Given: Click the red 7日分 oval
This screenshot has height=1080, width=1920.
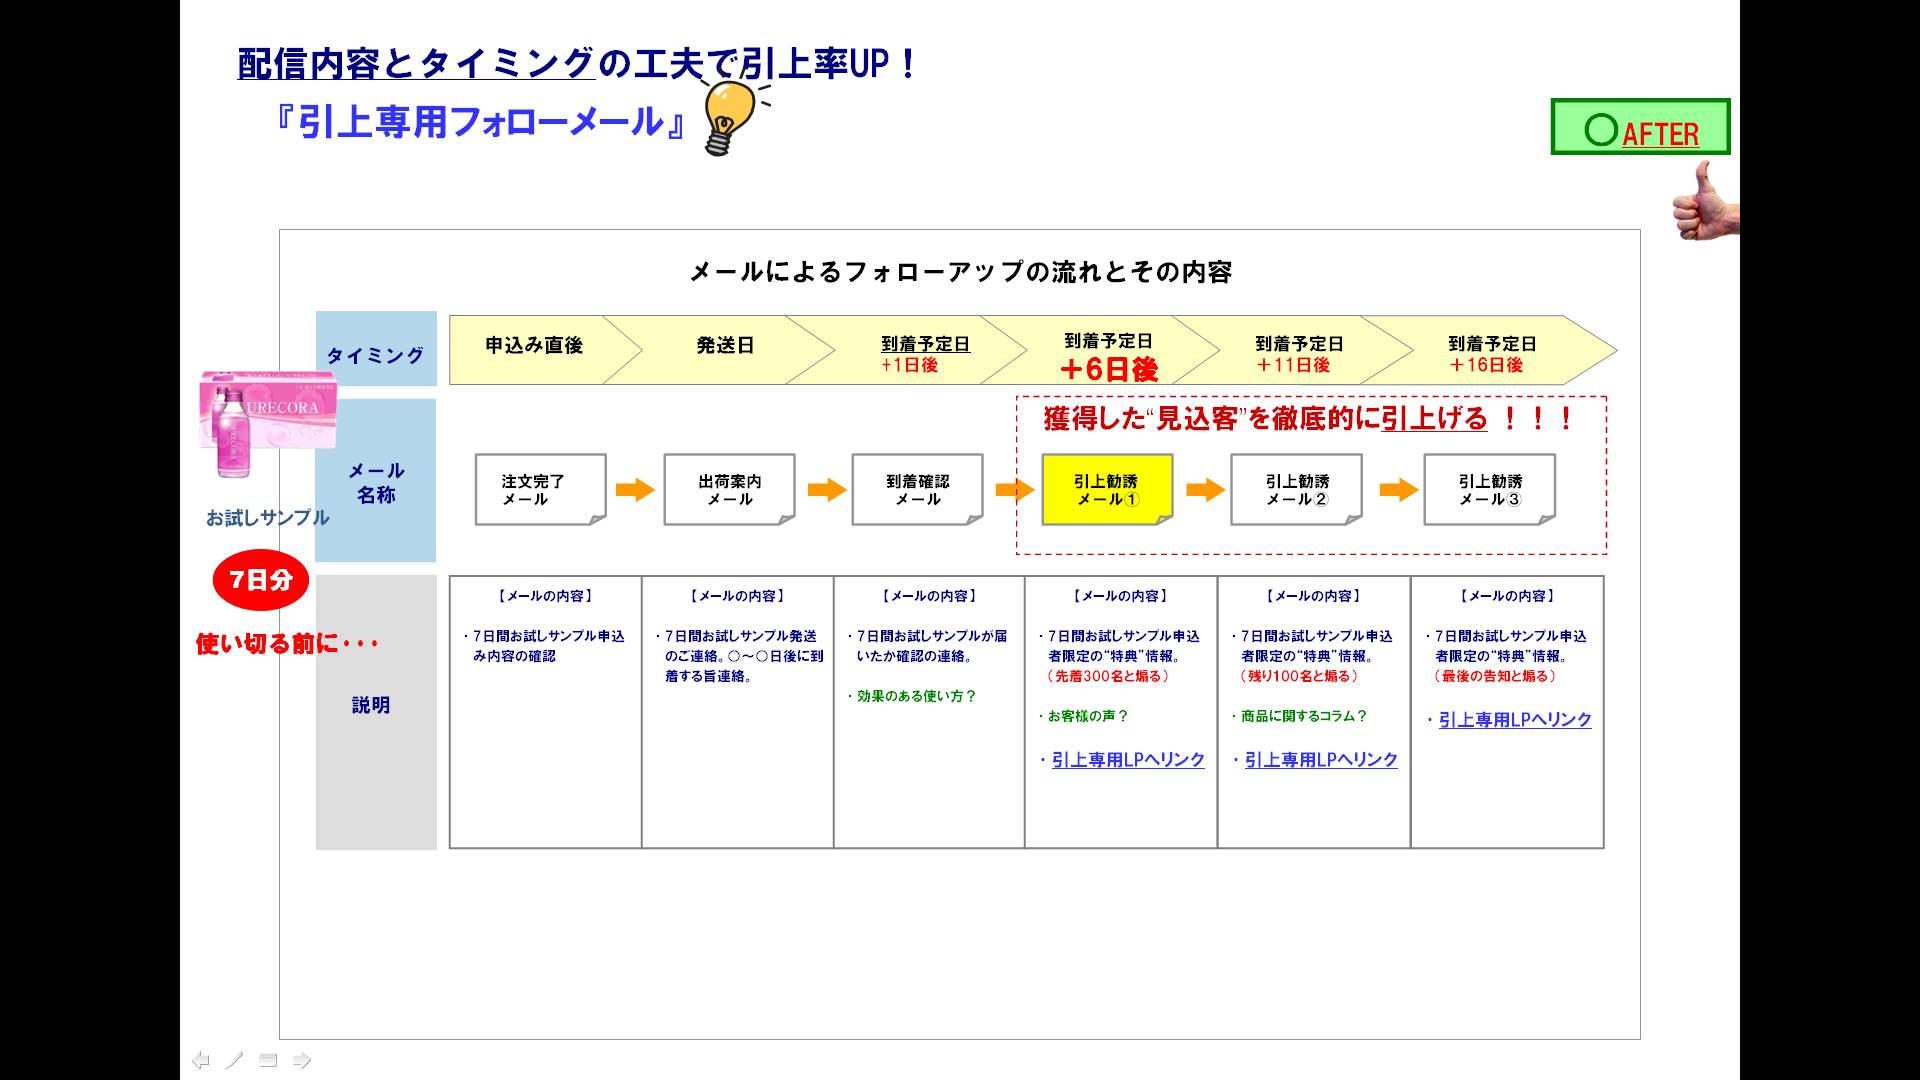Looking at the screenshot, I should tap(260, 580).
